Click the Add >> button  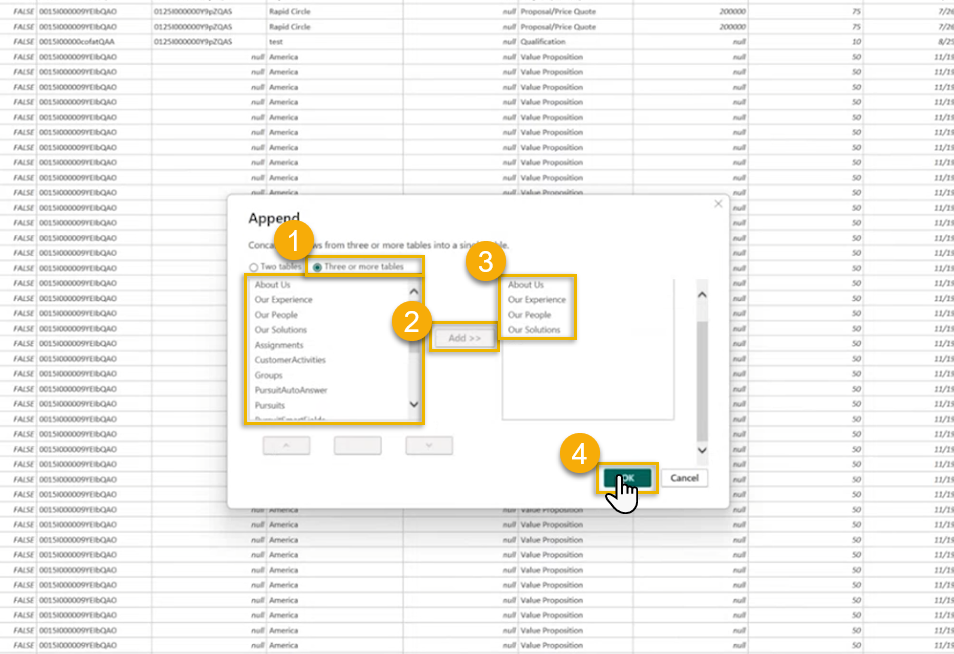pyautogui.click(x=464, y=338)
